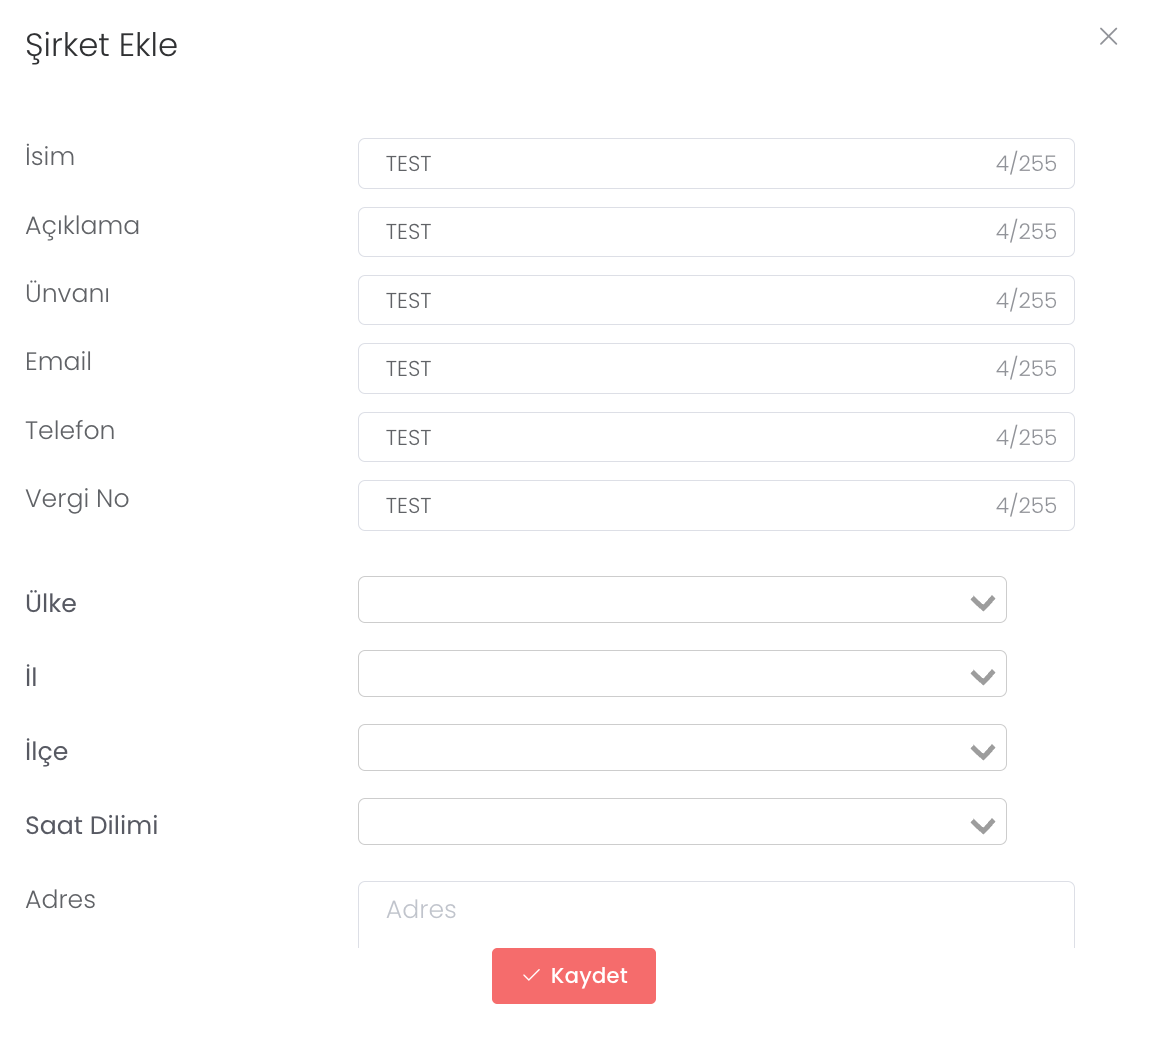Open the İlçe dropdown
This screenshot has height=1040, width=1150.
click(x=660, y=748)
